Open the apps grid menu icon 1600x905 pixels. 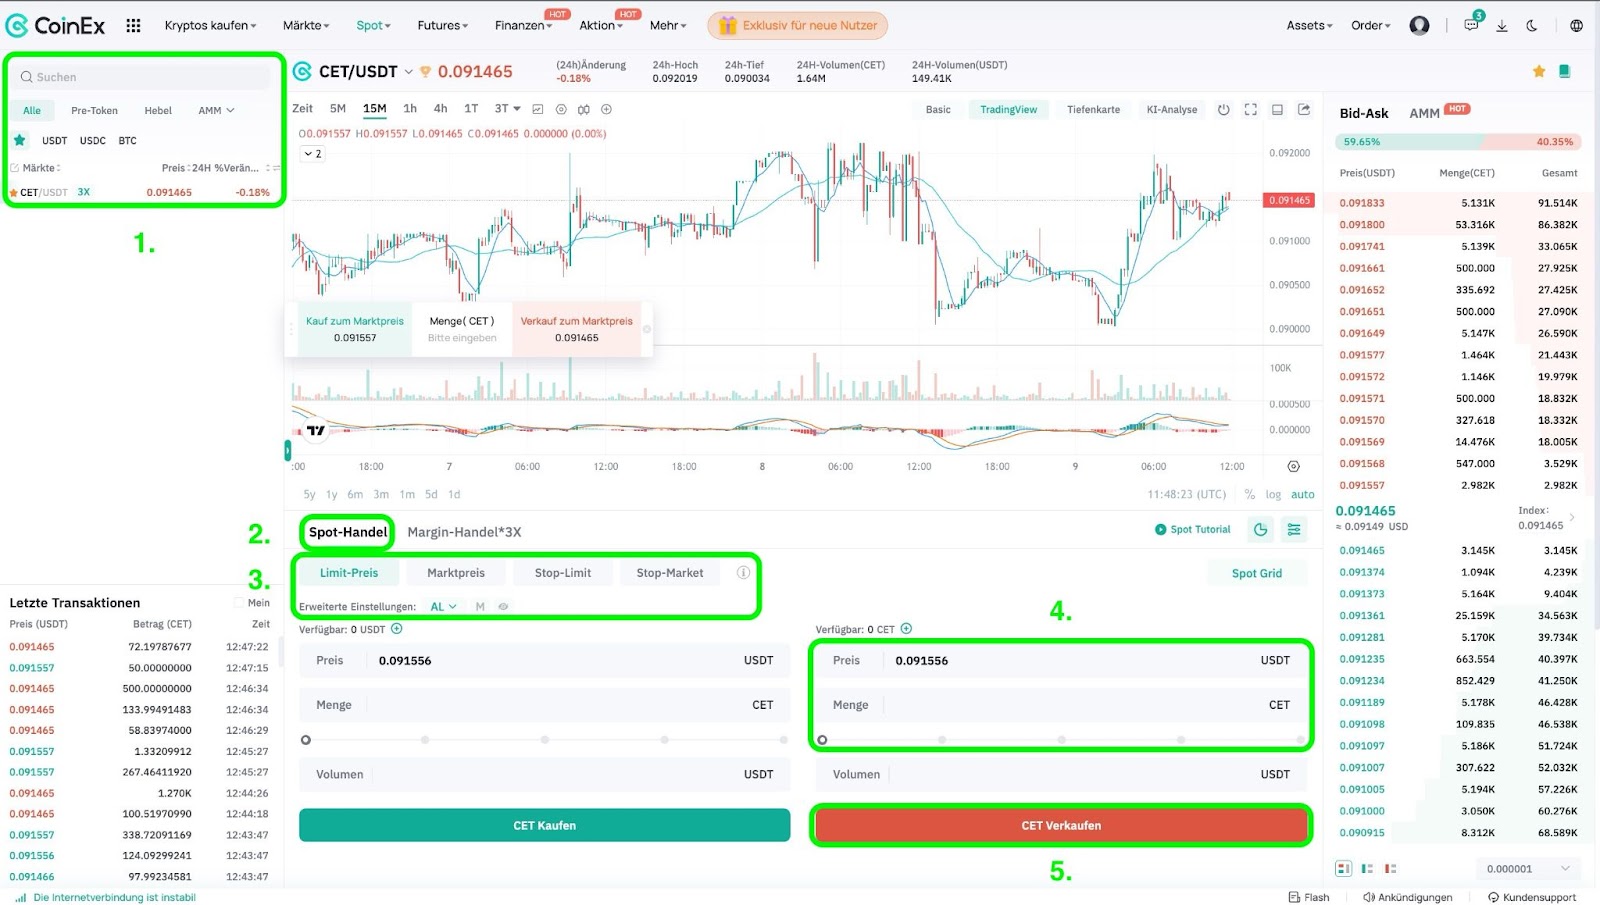[x=133, y=25]
